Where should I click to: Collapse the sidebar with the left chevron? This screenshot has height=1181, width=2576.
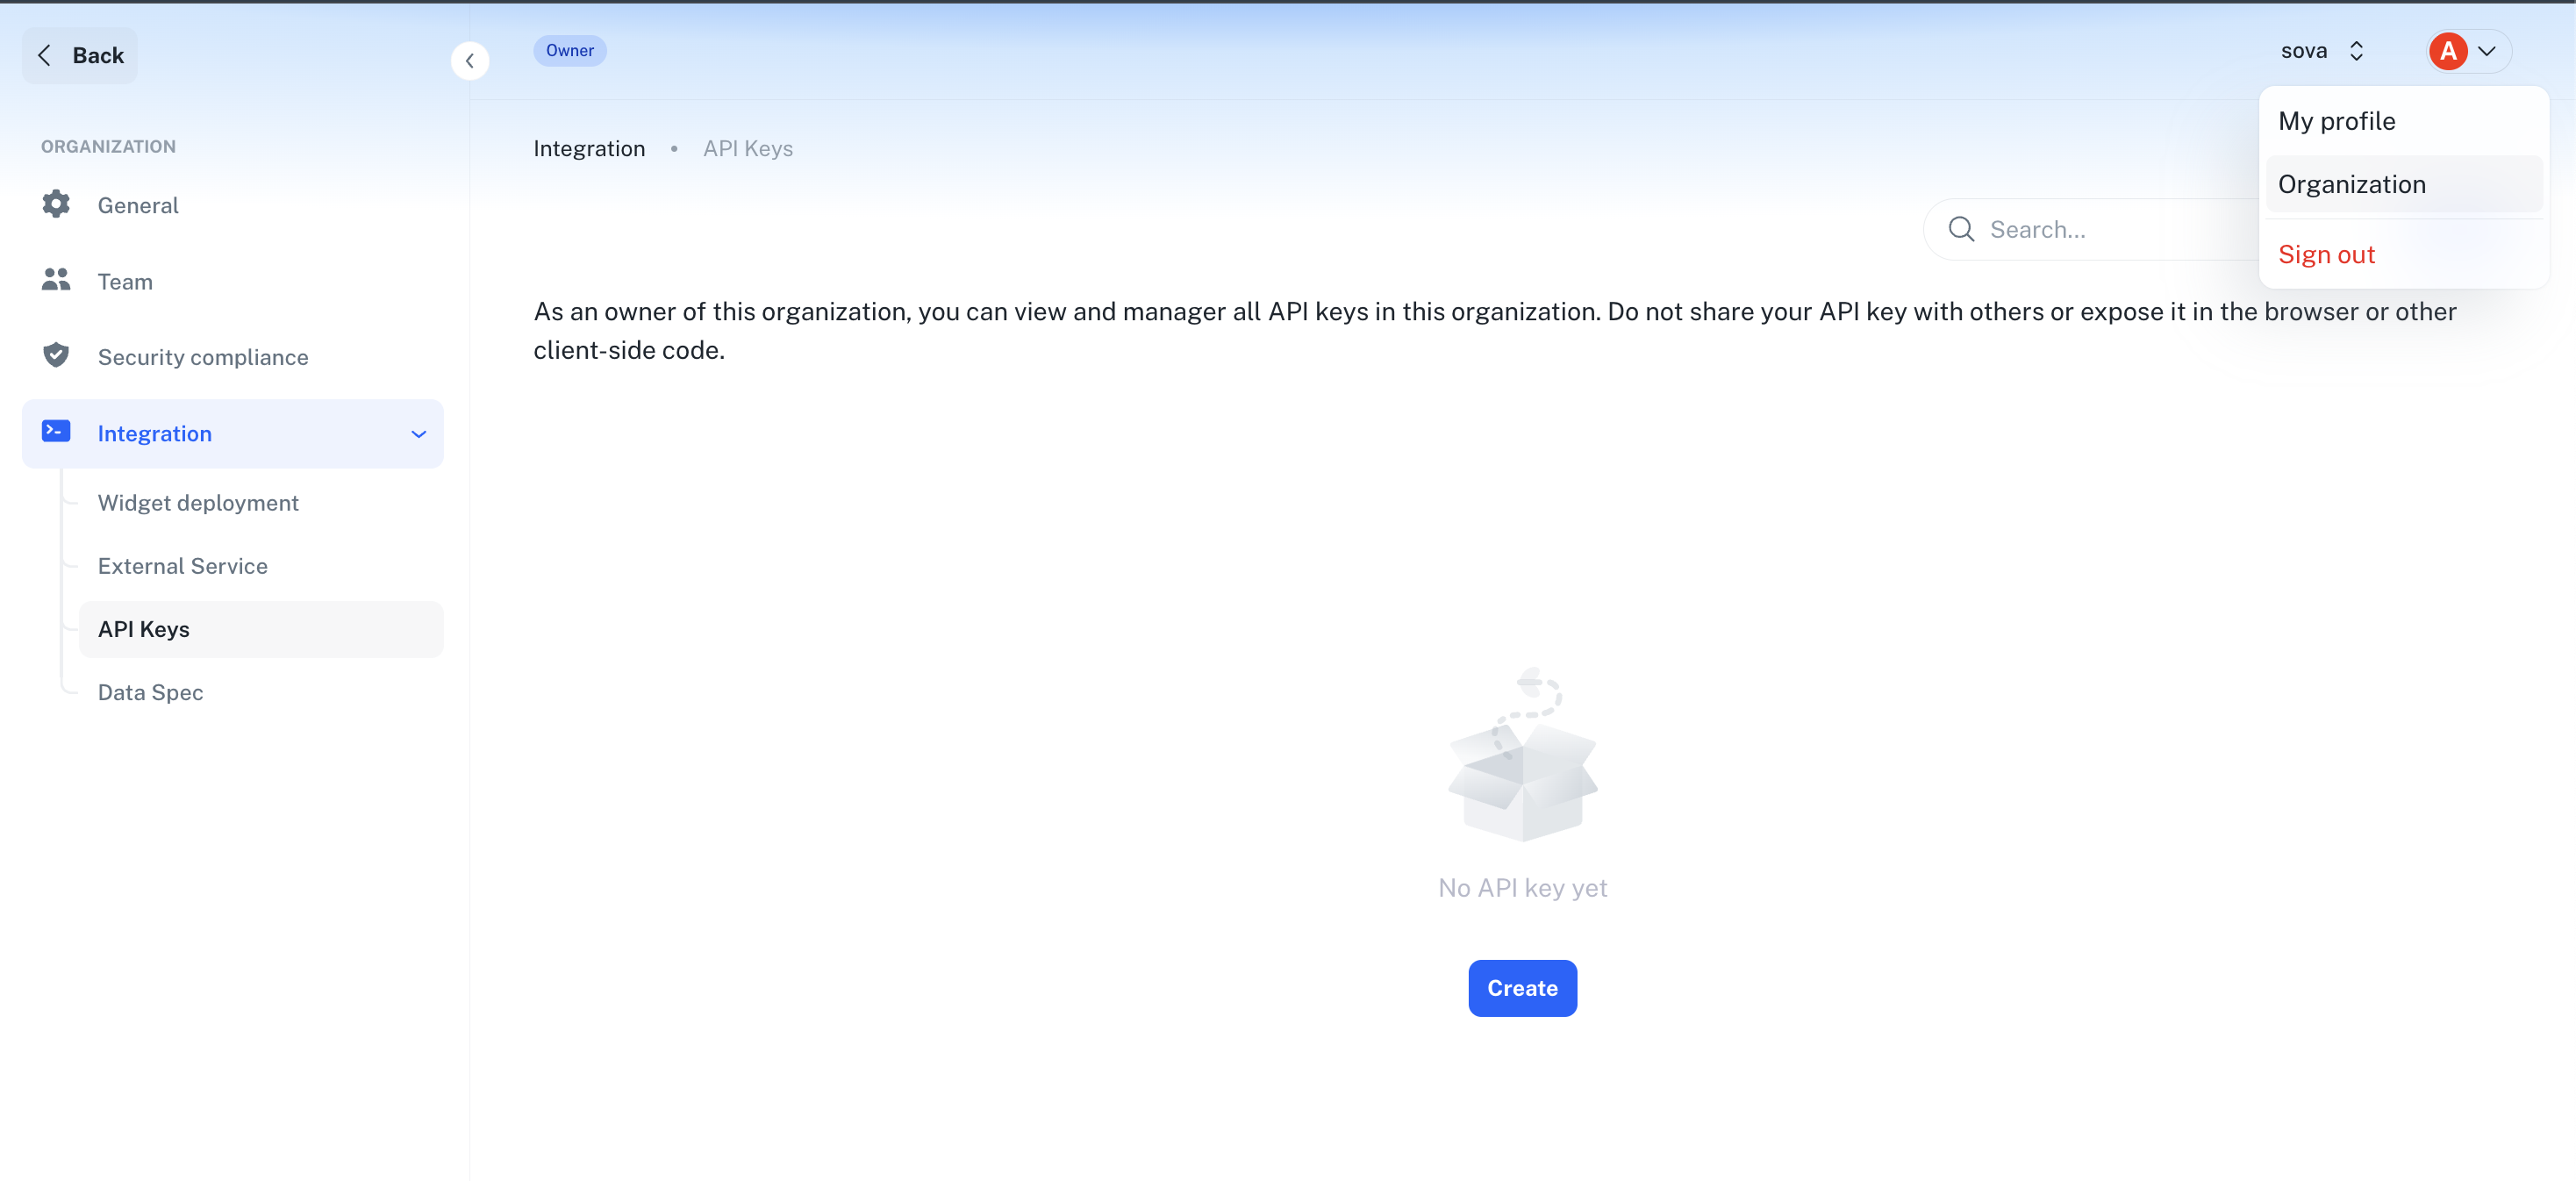(x=470, y=60)
